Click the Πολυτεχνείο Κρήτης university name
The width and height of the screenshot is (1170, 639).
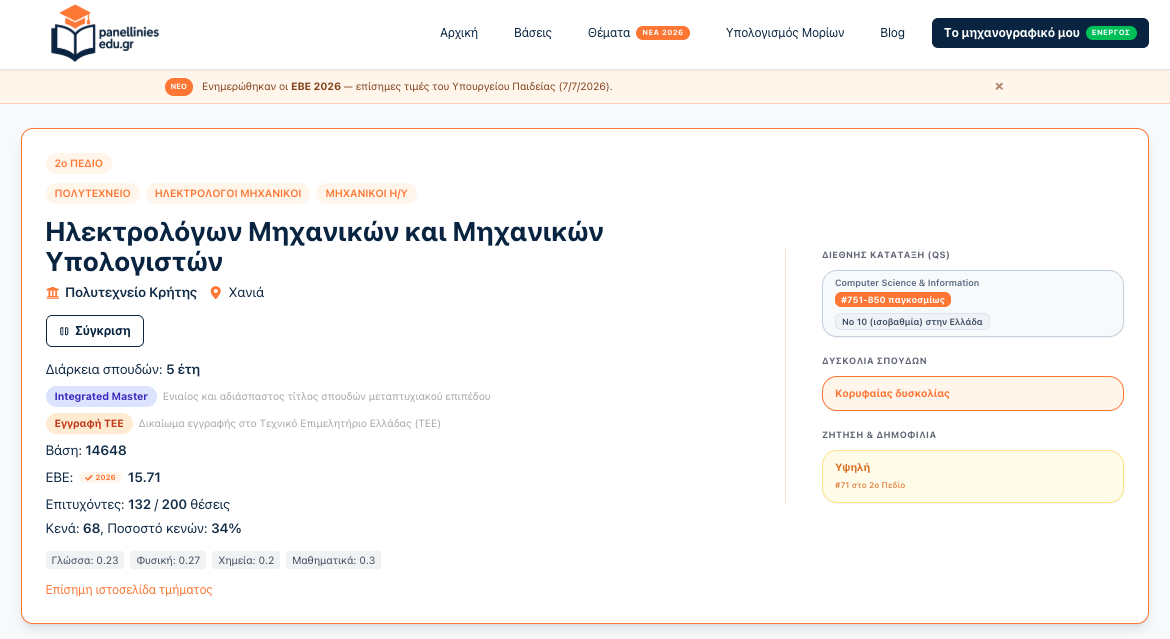131,293
